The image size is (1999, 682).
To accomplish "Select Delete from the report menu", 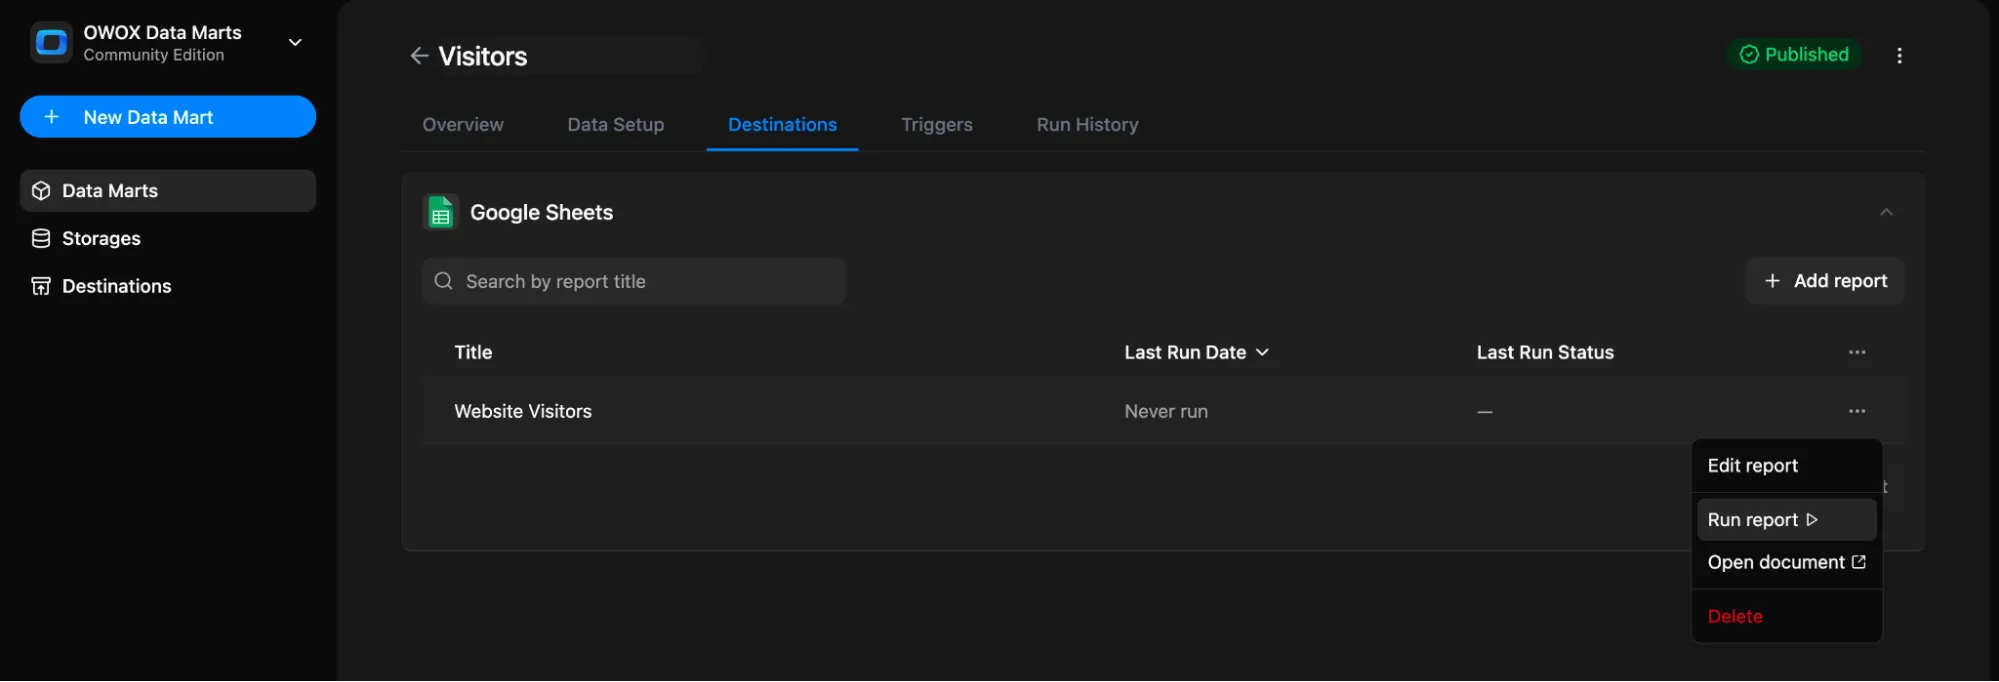I will click(x=1735, y=617).
